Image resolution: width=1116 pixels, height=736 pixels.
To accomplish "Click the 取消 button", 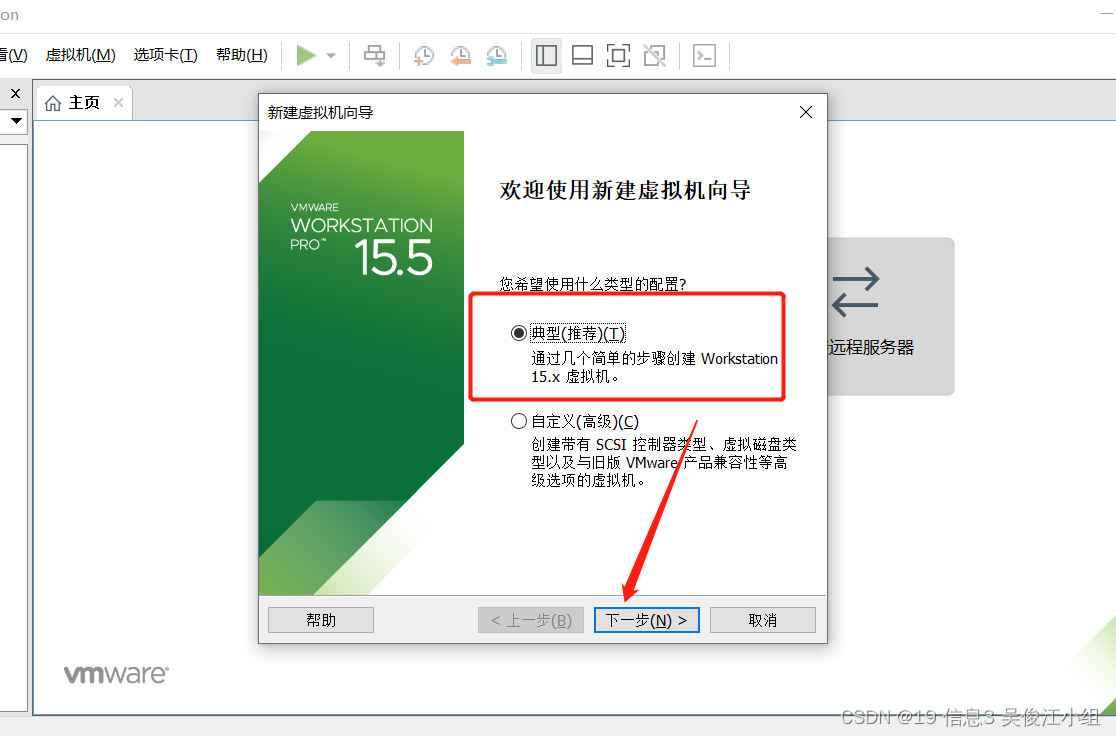I will coord(762,620).
